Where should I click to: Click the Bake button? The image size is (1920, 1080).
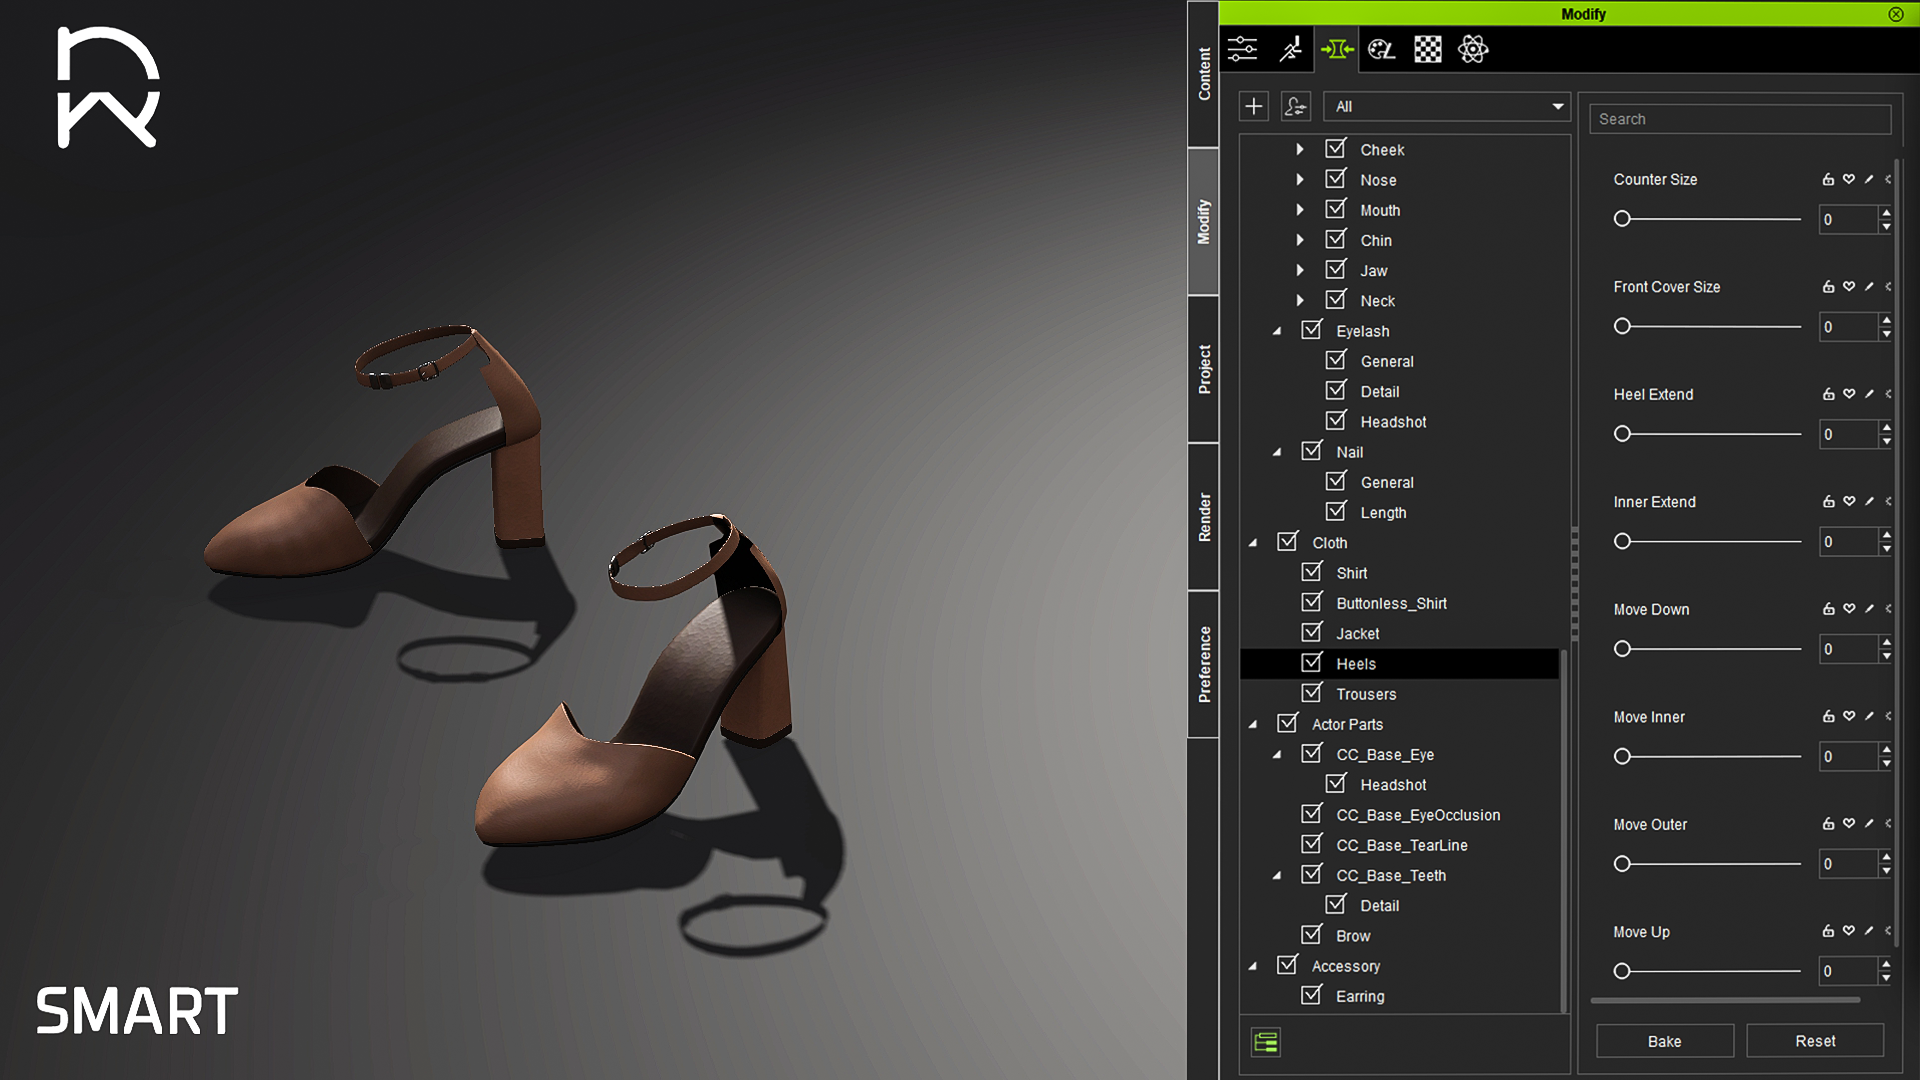pyautogui.click(x=1665, y=1041)
